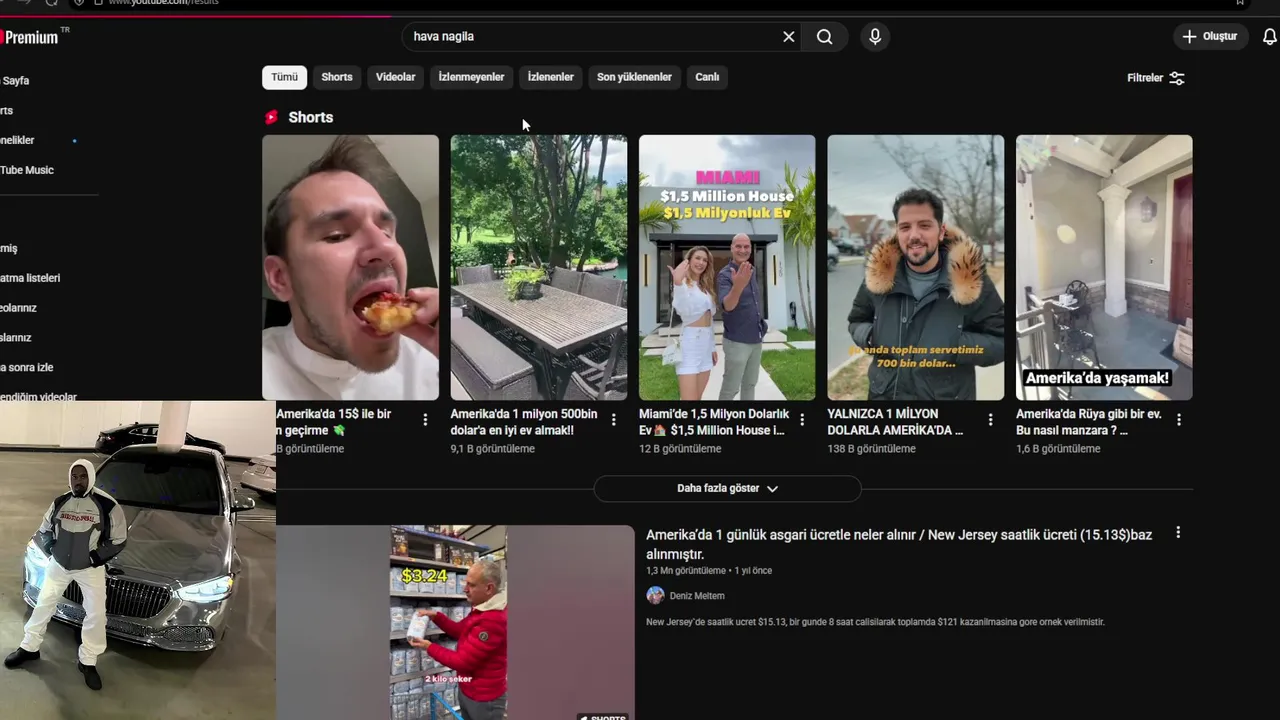Screen dimensions: 1280x720
Task: Click the '9,1 B görüntüleme' view count
Action: pos(492,449)
